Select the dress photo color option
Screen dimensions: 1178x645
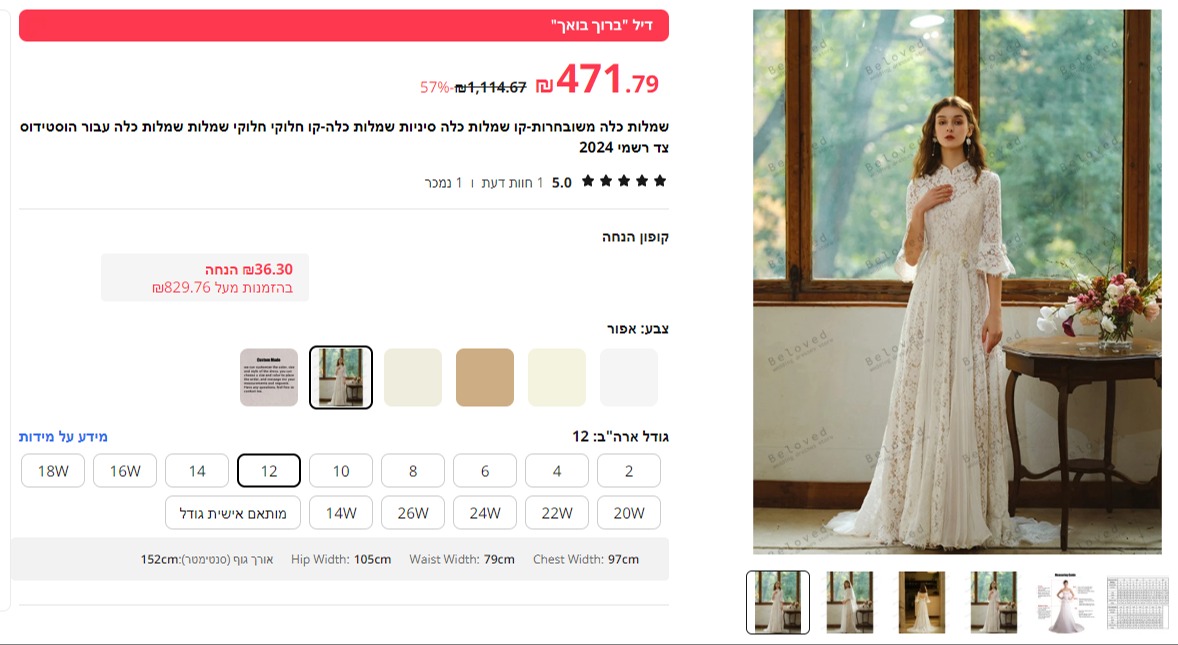click(x=341, y=377)
